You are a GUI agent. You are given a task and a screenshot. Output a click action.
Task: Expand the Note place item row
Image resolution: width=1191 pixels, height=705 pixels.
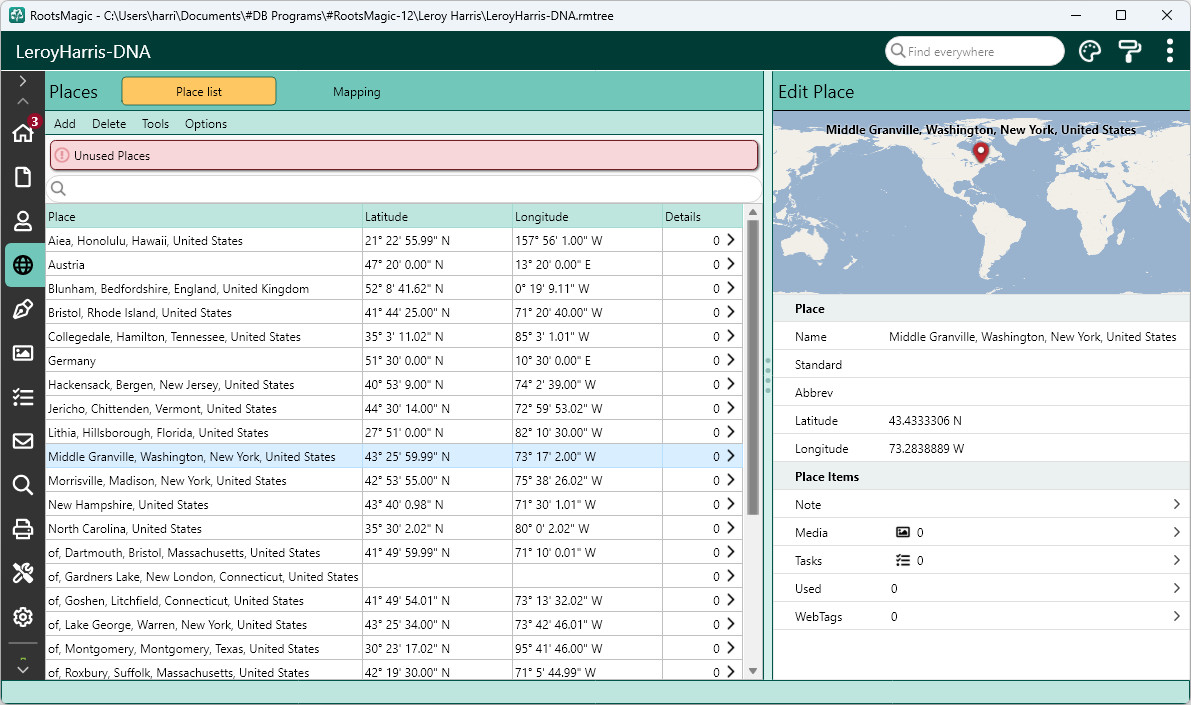click(981, 504)
